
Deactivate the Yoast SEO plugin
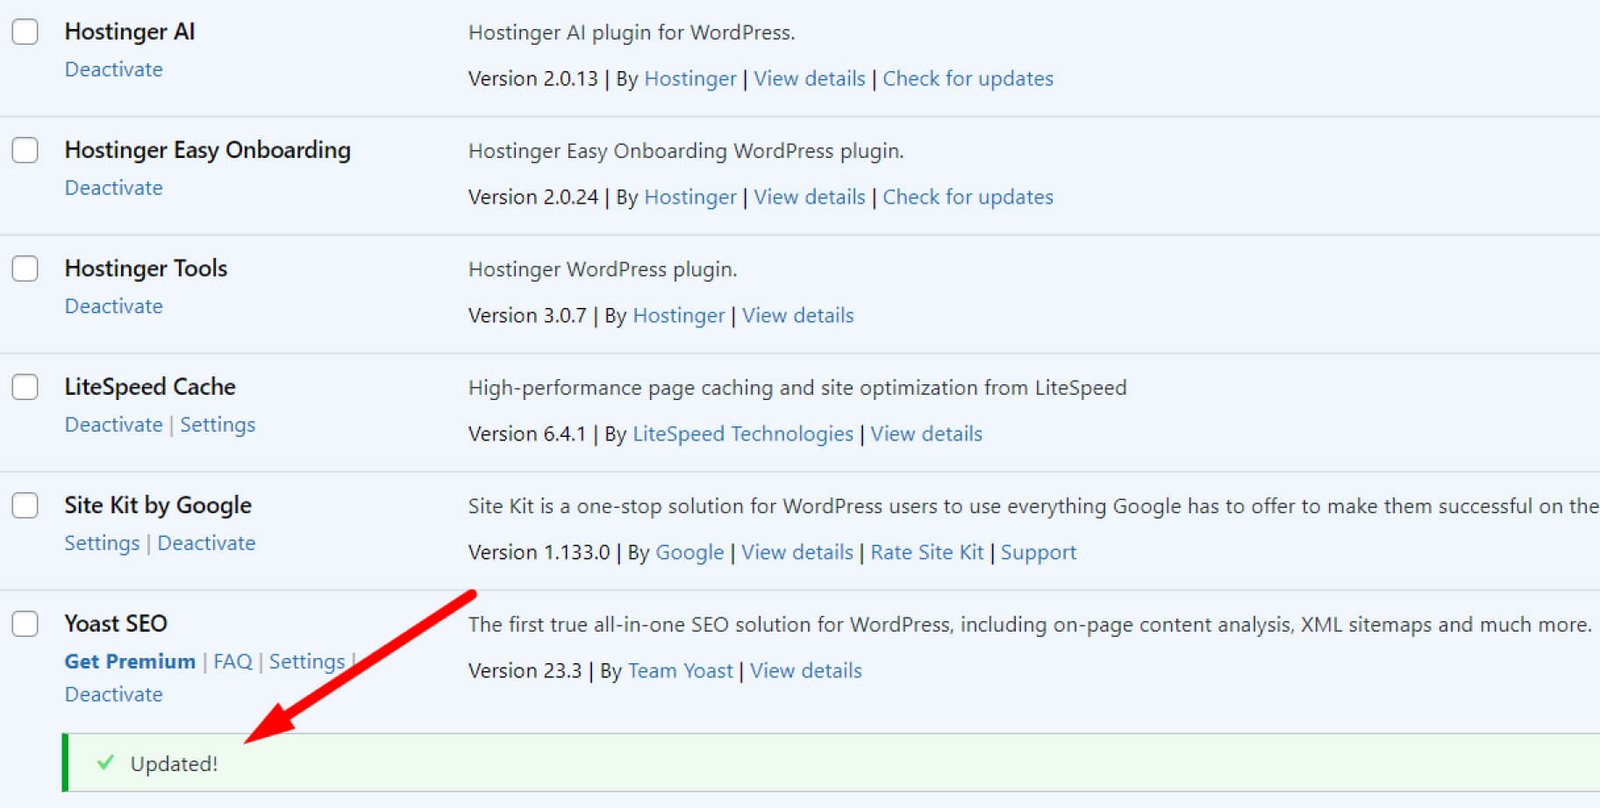click(114, 694)
